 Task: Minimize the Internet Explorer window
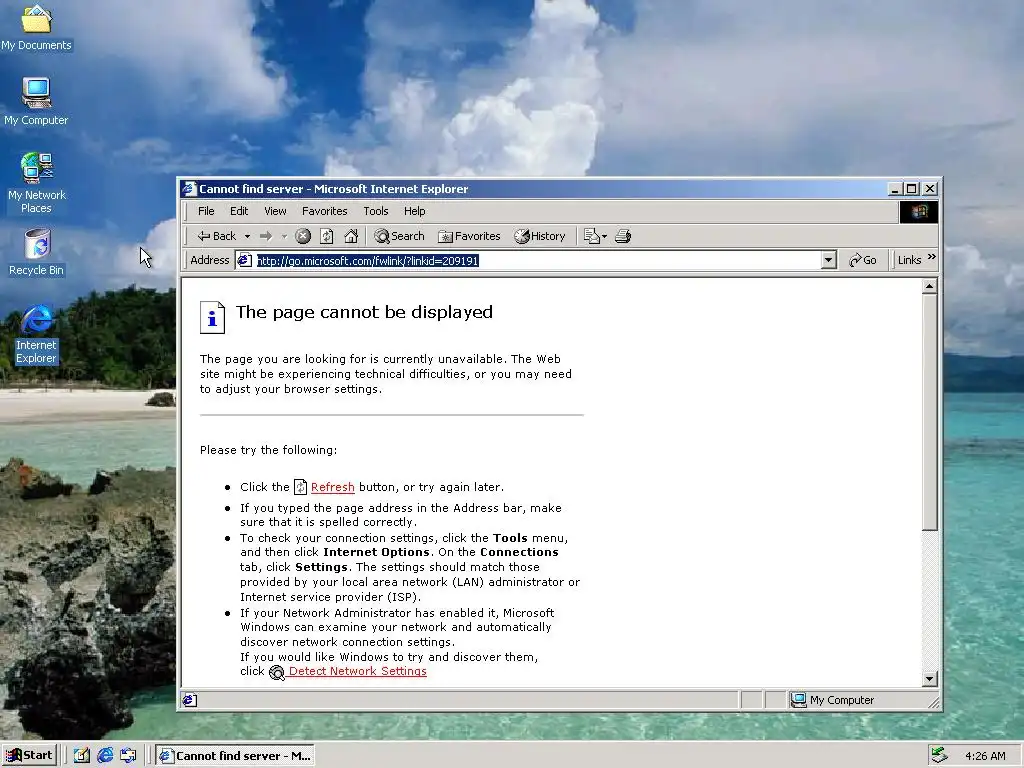895,189
